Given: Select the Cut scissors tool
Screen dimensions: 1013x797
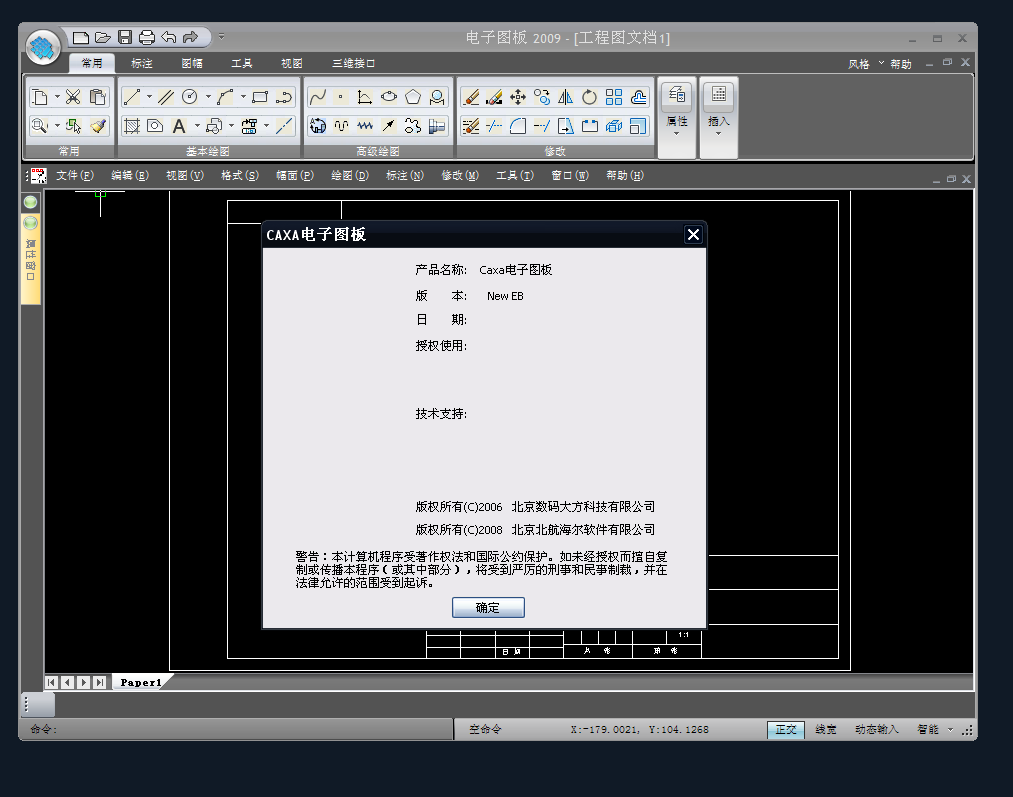Looking at the screenshot, I should click(73, 97).
